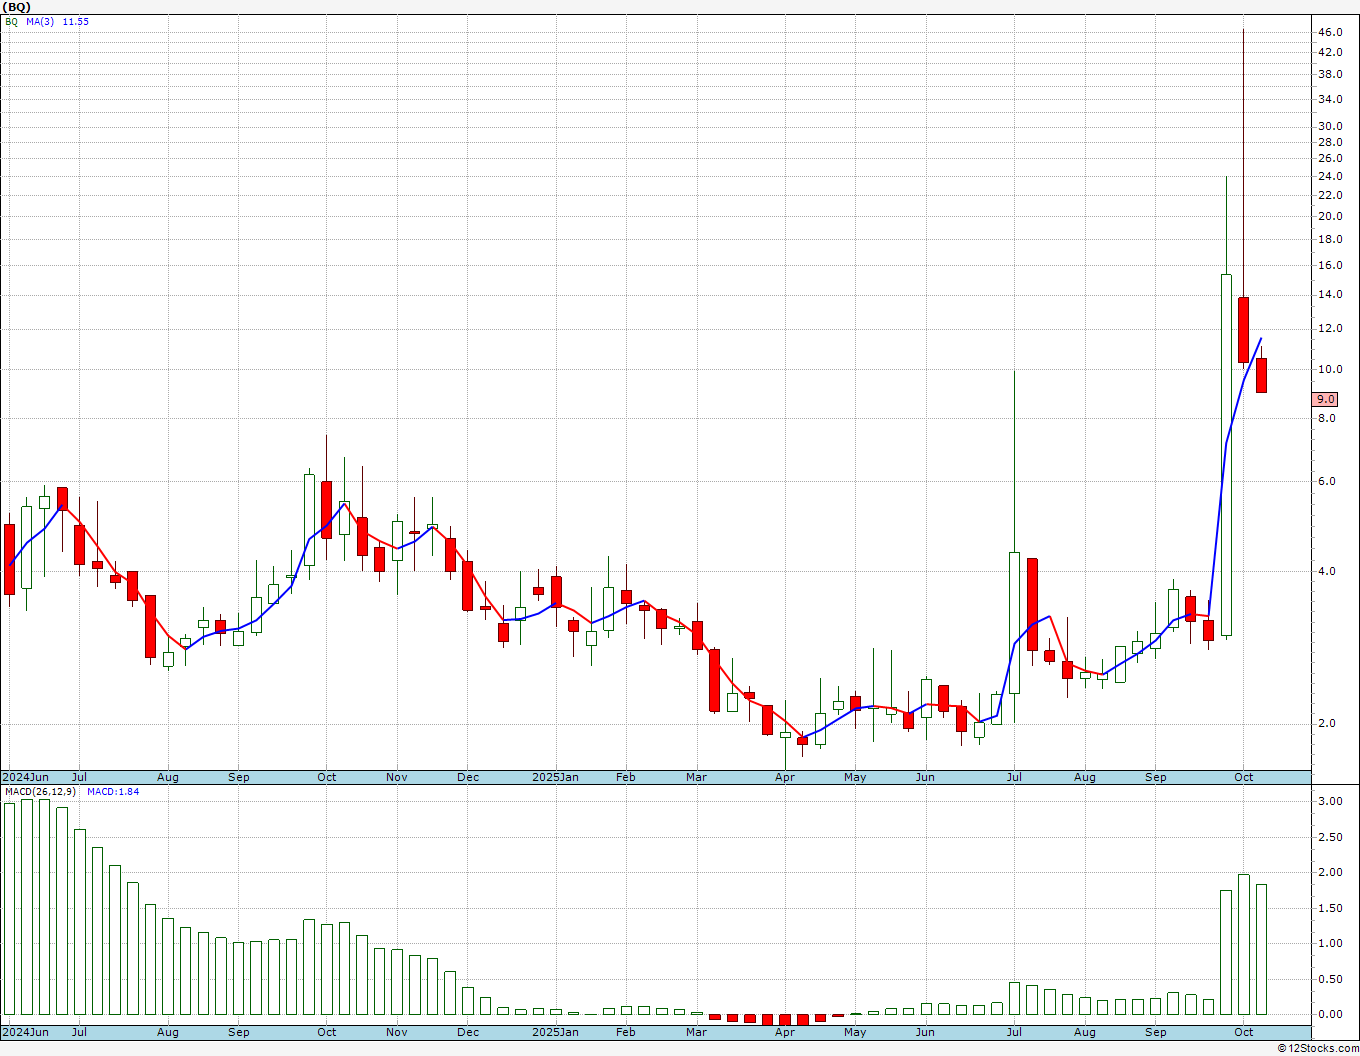Click the 1.00 MACD axis label
The image size is (1360, 1056).
tap(1330, 944)
